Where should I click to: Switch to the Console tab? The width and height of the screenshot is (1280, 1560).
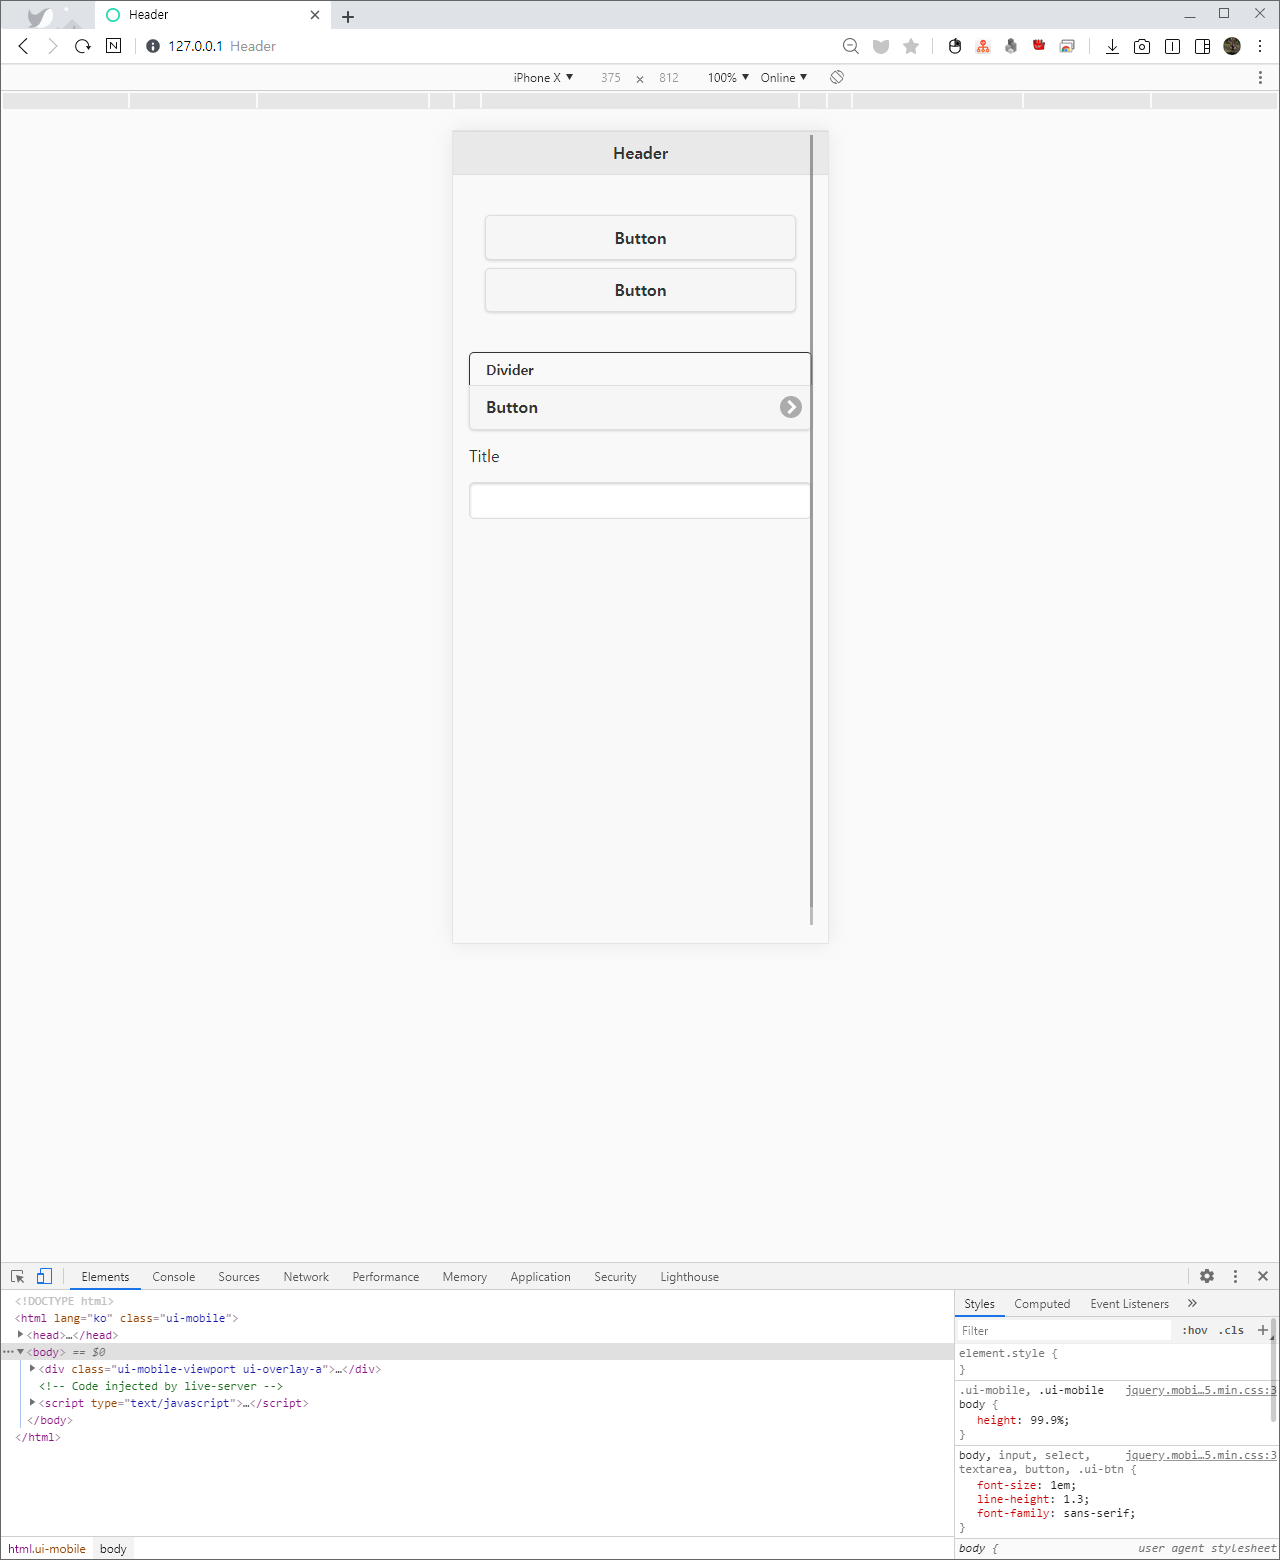click(174, 1277)
